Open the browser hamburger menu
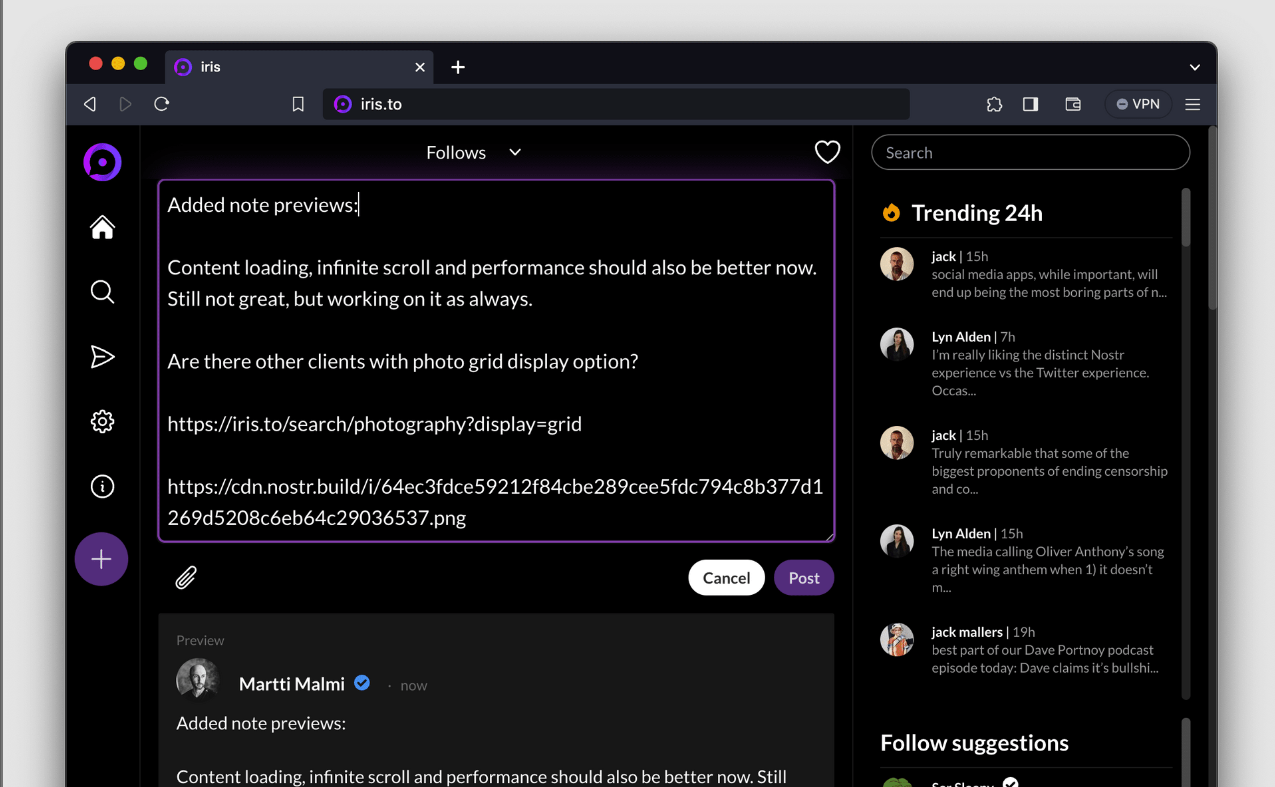1275x787 pixels. pos(1192,104)
